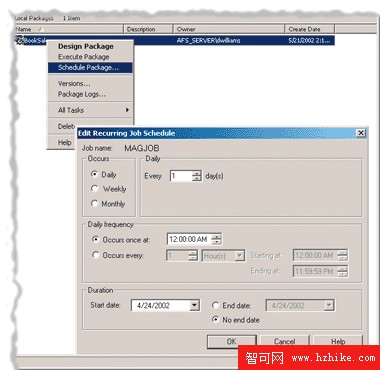
Task: Open the Start date dropdown calendar
Action: [x=195, y=305]
